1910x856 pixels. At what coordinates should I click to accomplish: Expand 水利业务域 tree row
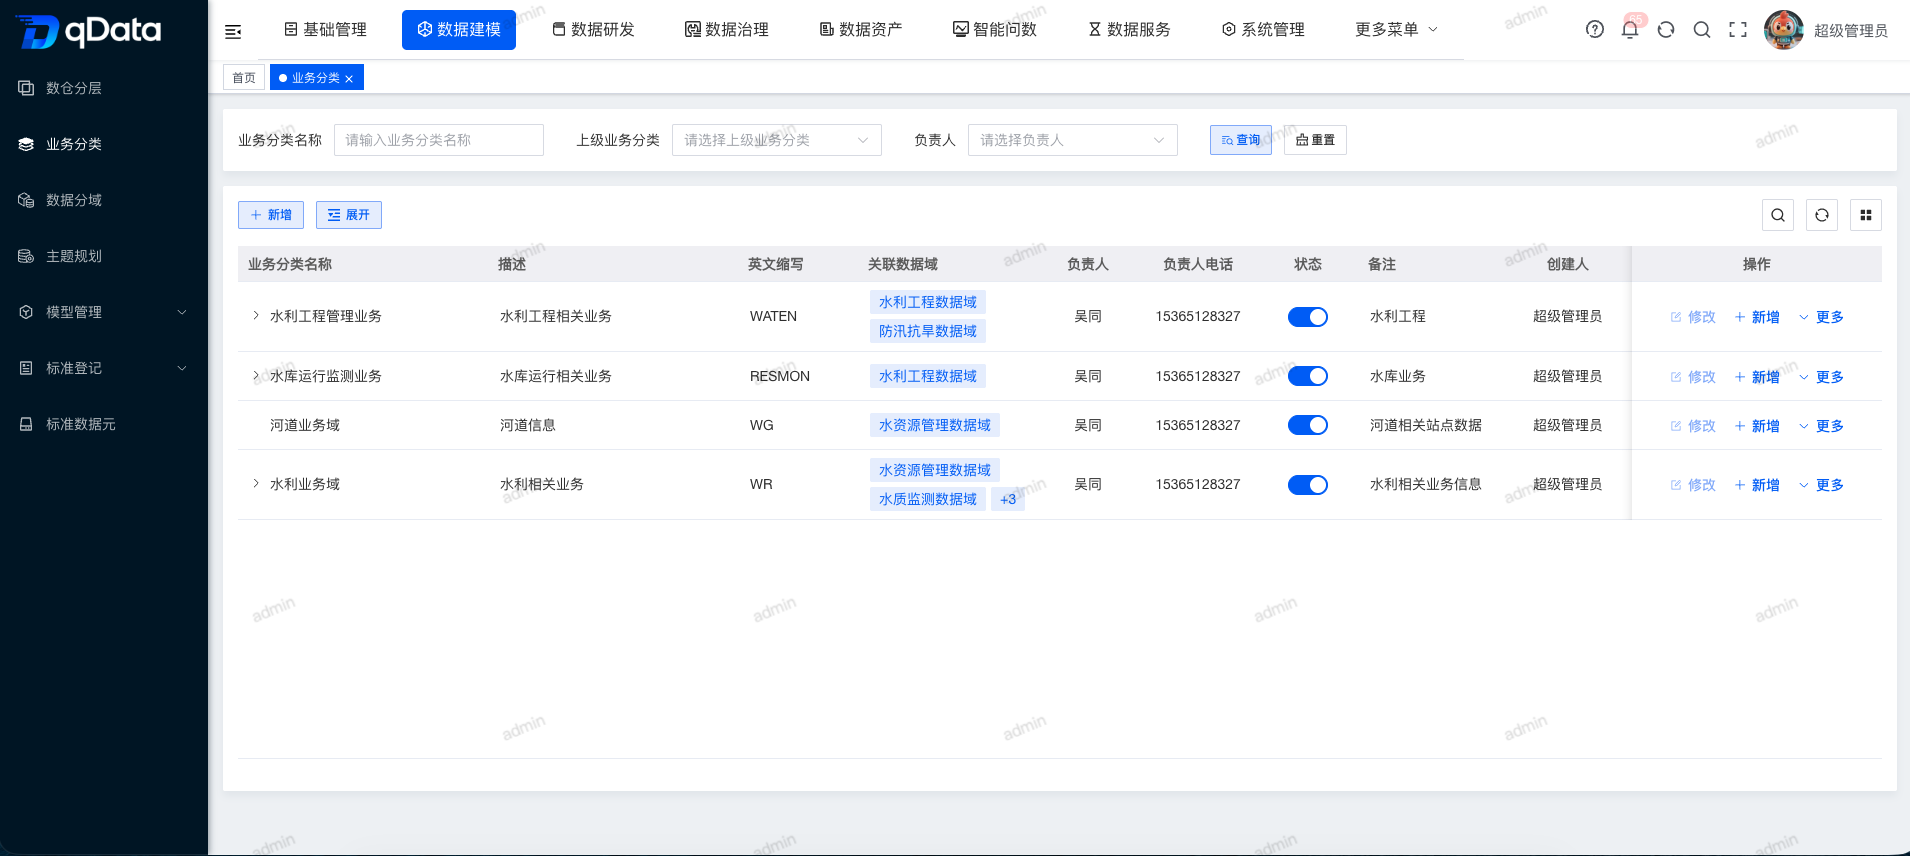[256, 484]
